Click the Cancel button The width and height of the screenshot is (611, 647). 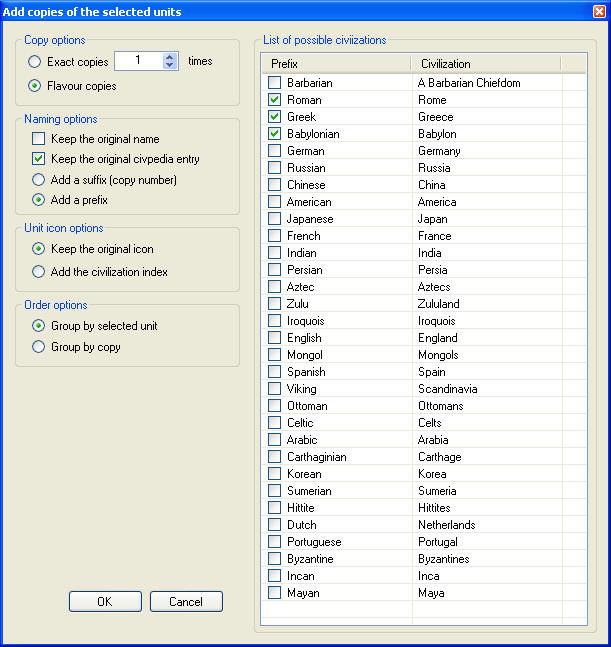pyautogui.click(x=186, y=602)
